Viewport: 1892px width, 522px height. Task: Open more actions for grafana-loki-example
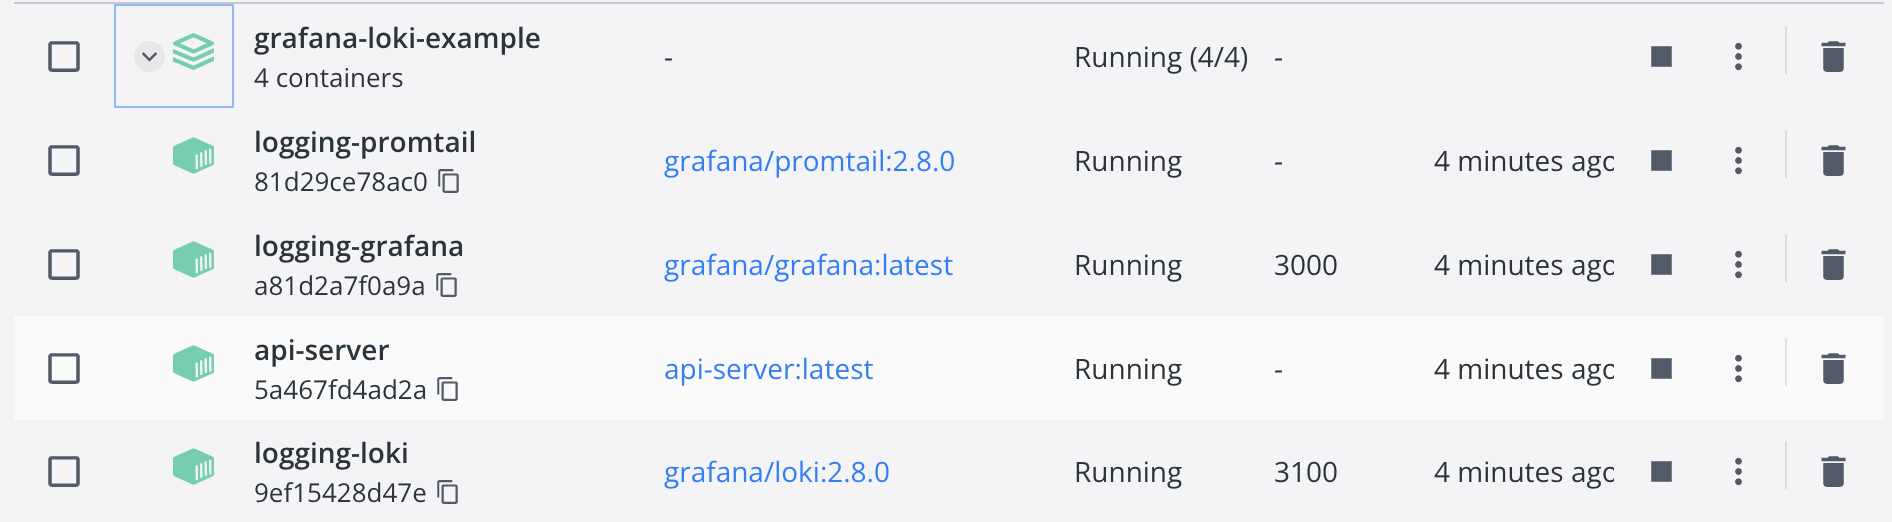point(1738,56)
